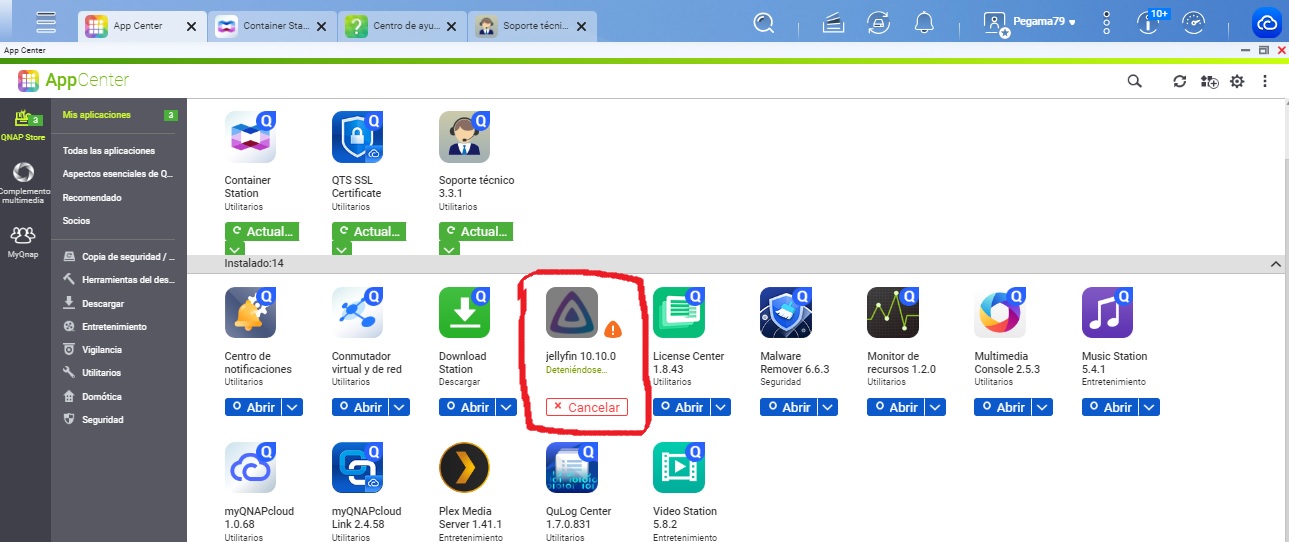Open AppCenter settings gear icon
The image size is (1289, 542).
tap(1237, 82)
